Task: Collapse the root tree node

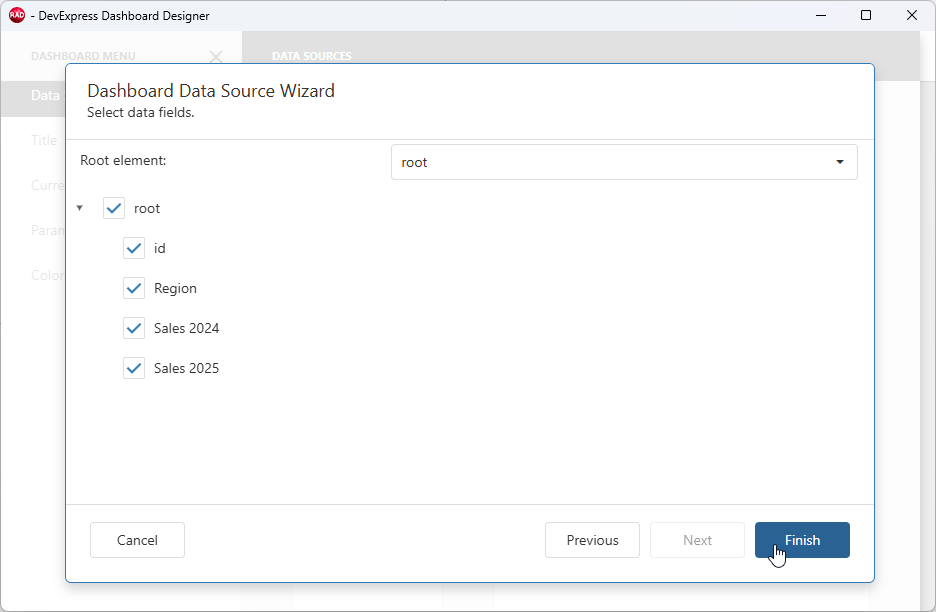Action: 80,208
